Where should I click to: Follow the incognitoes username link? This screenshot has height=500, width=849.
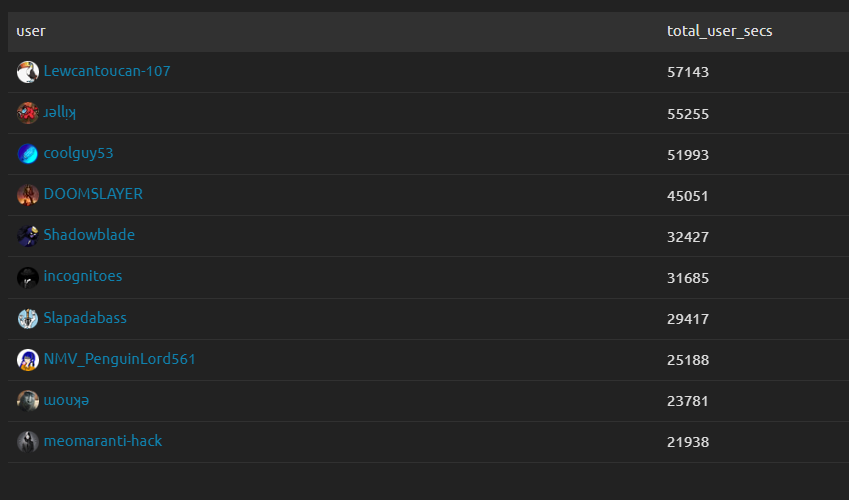pyautogui.click(x=83, y=276)
